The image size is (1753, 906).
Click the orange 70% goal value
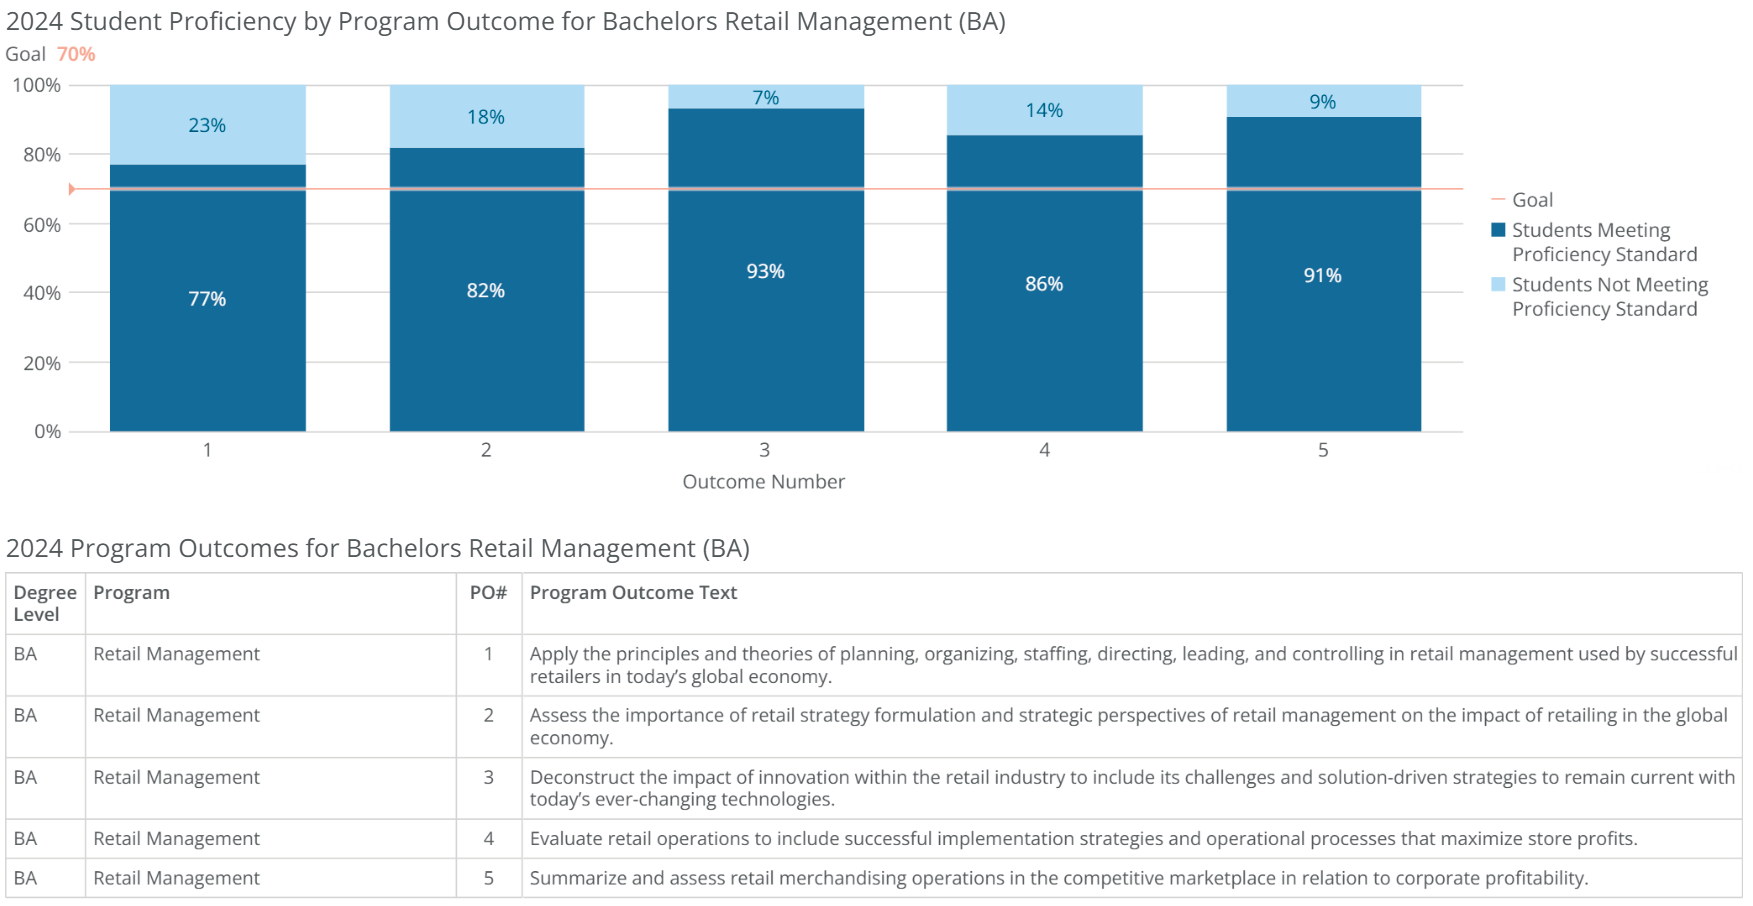(75, 55)
